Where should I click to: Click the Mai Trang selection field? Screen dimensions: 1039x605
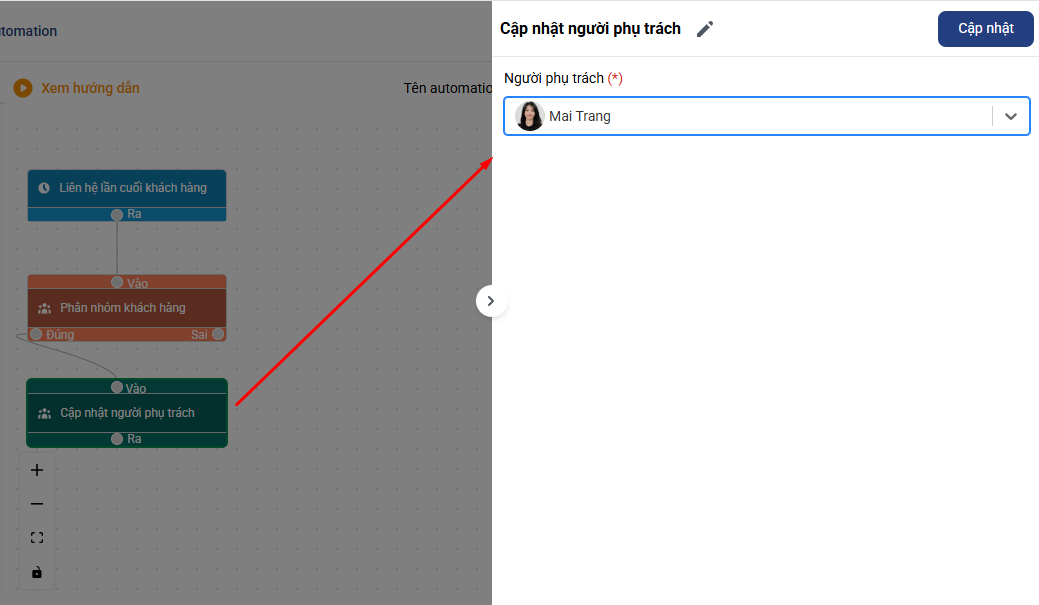pos(750,116)
